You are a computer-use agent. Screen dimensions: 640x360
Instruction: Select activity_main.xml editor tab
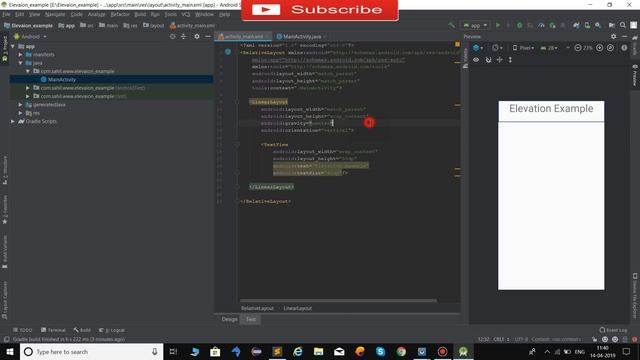pos(244,36)
